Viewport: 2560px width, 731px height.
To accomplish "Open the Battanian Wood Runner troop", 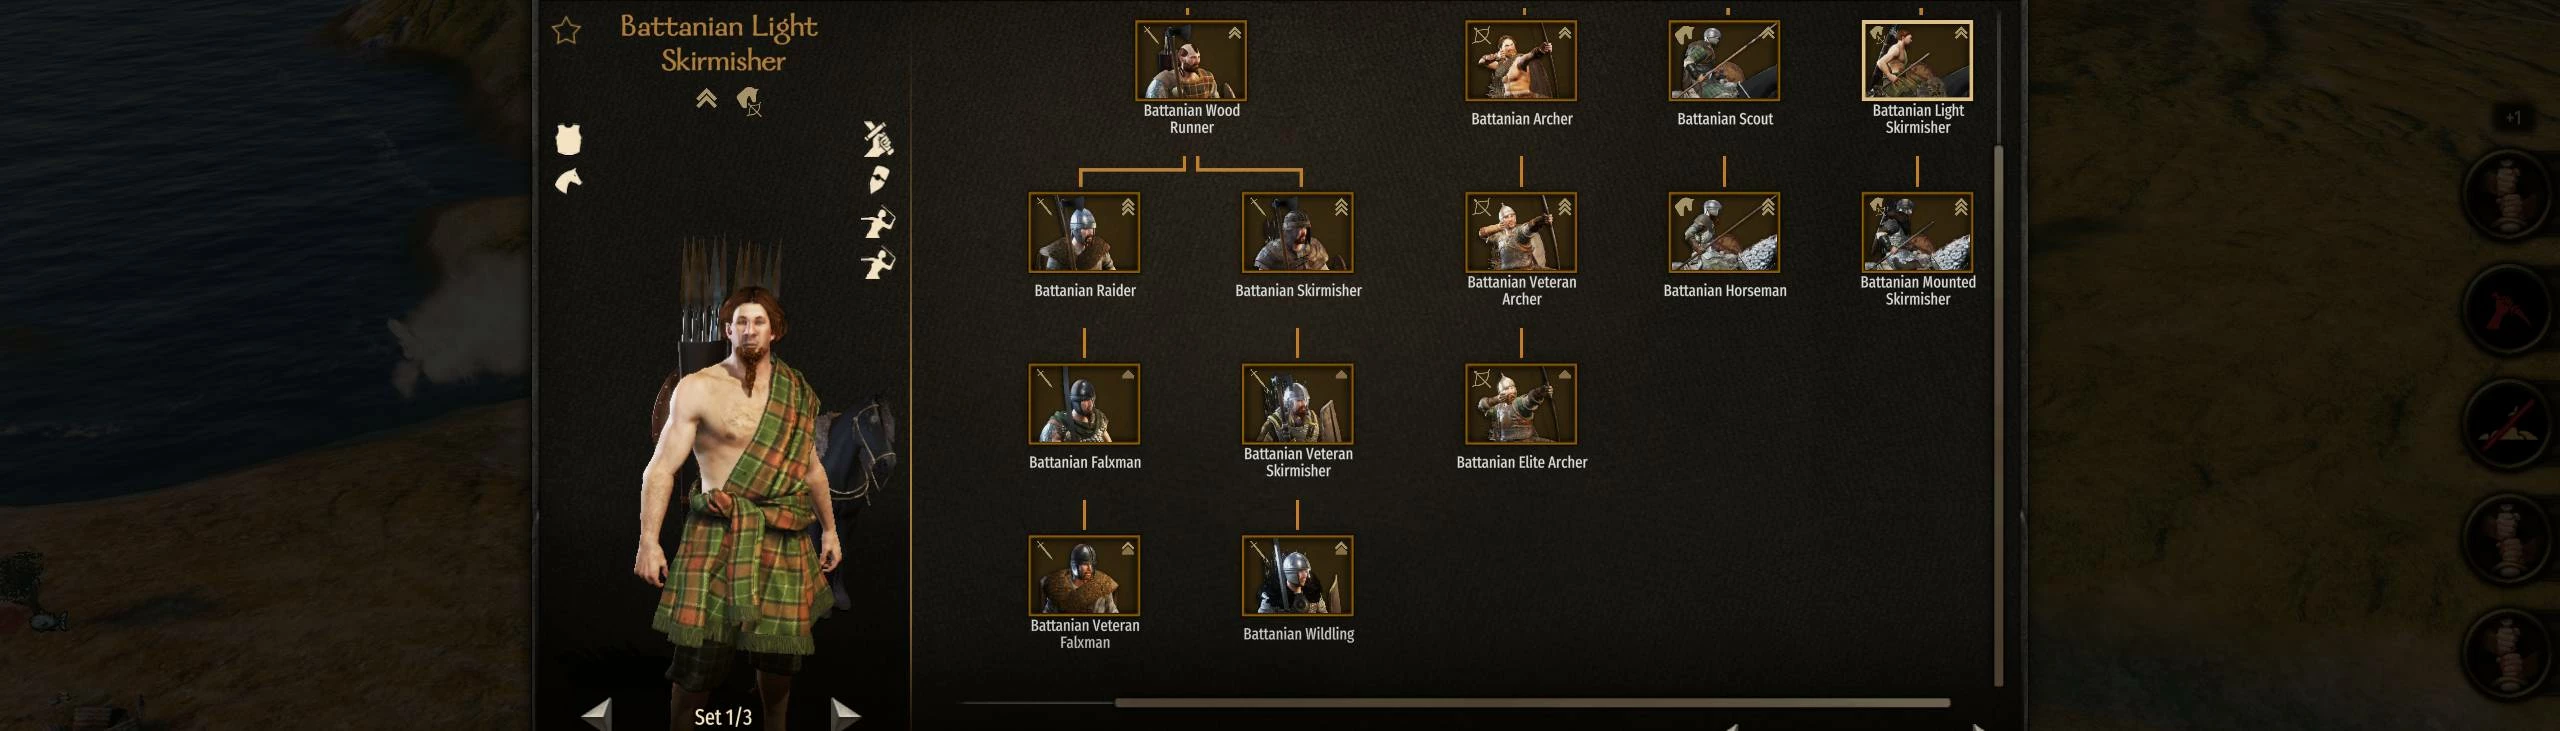I will 1191,61.
